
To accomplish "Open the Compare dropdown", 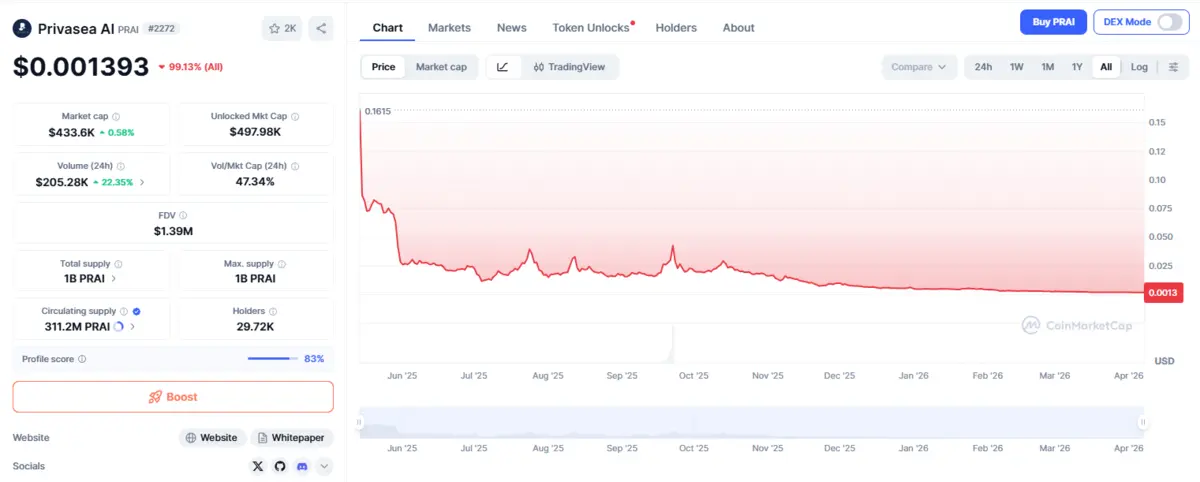I will point(918,67).
